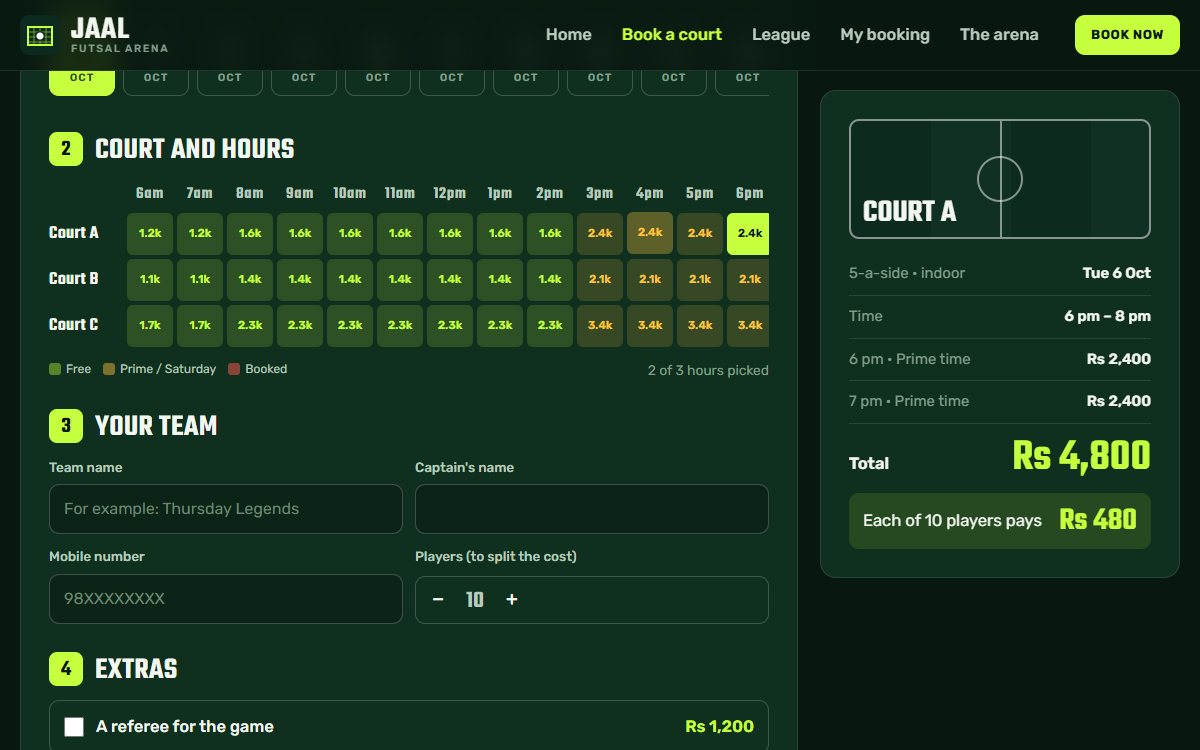Click the 6 pm – 8 pm time text
Screen dimensions: 1200x750
coord(1108,316)
